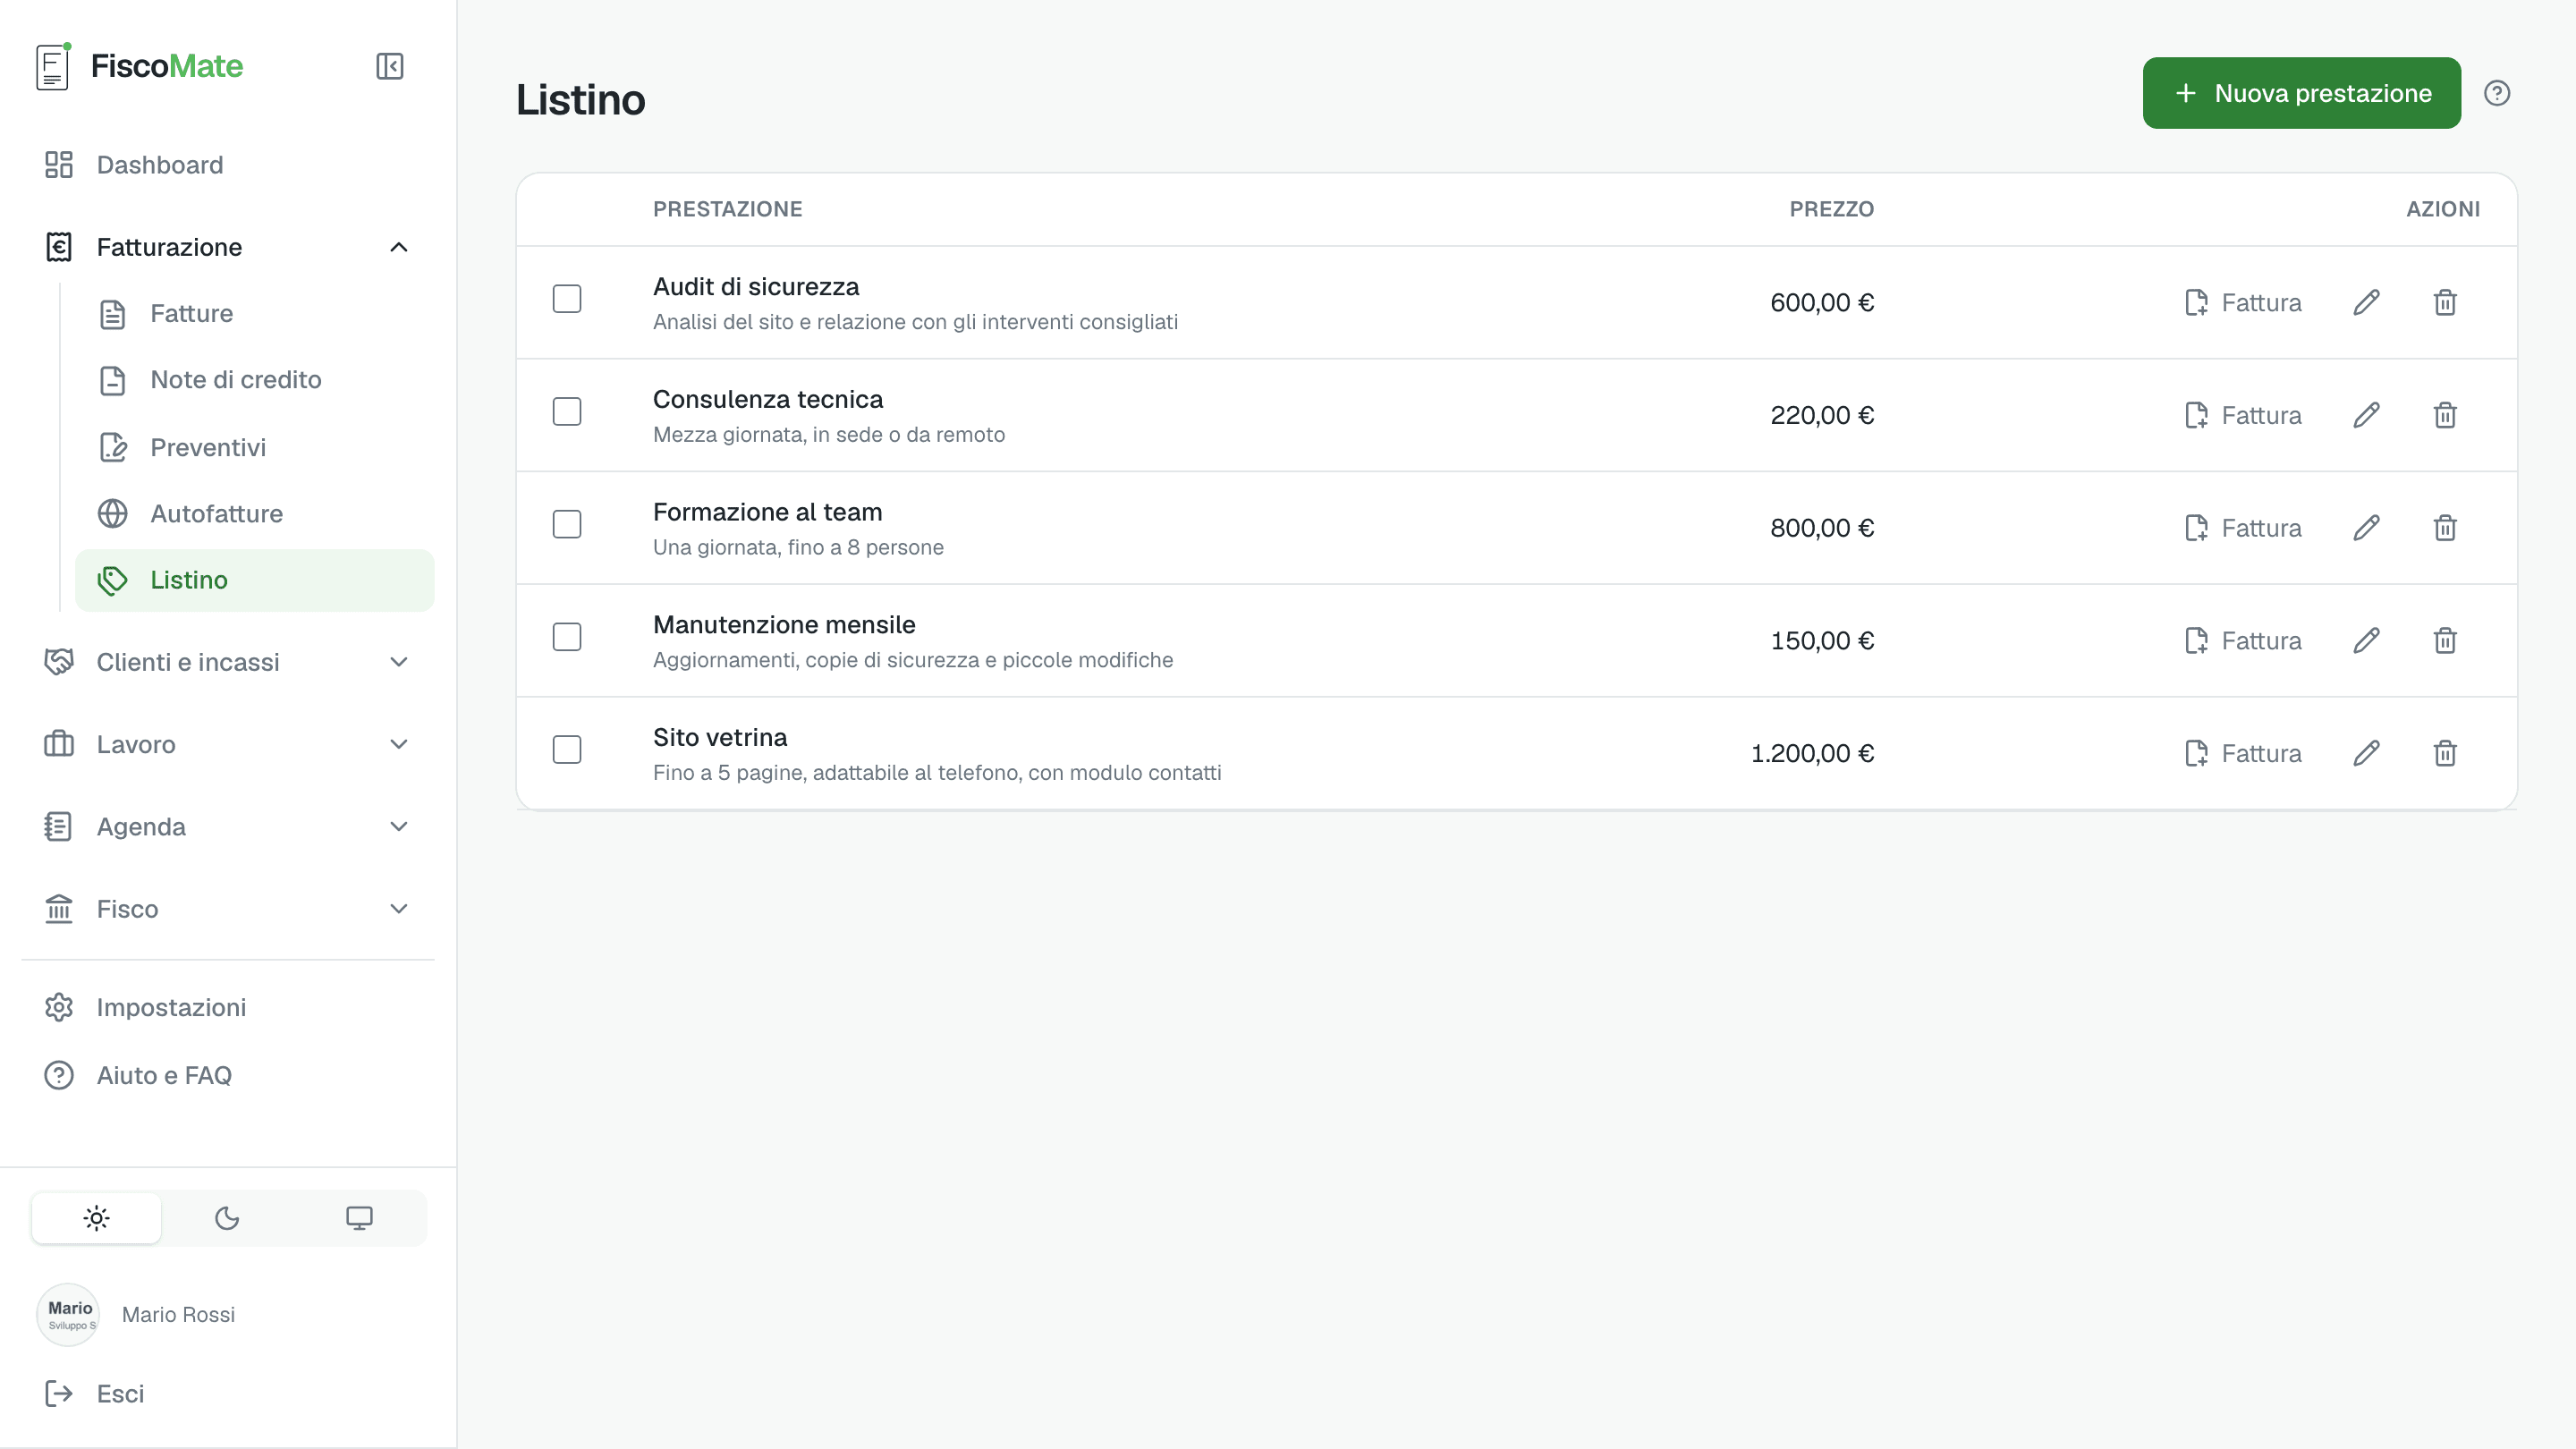This screenshot has height=1449, width=2576.
Task: Collapse the sidebar panel icon
Action: pos(389,66)
